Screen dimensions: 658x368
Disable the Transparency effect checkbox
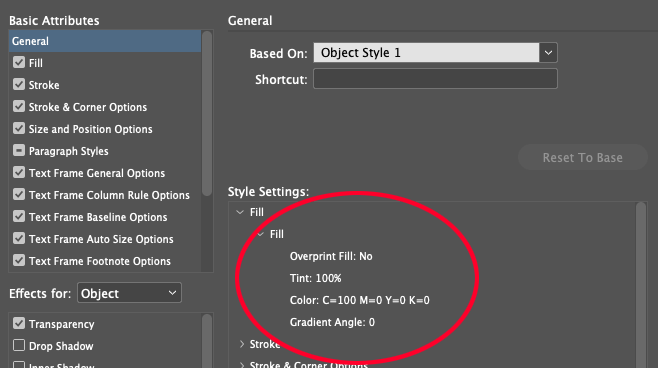19,323
